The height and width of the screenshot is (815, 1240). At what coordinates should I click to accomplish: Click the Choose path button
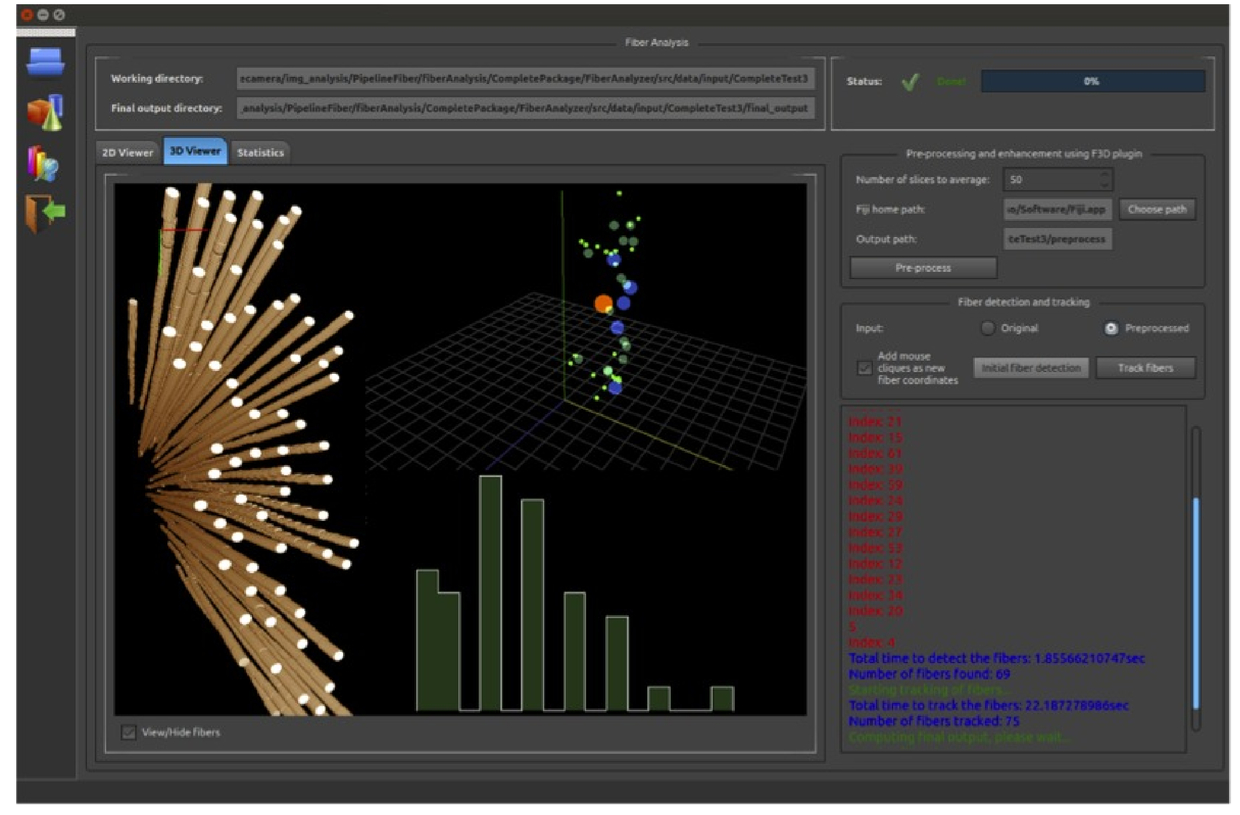click(1157, 210)
